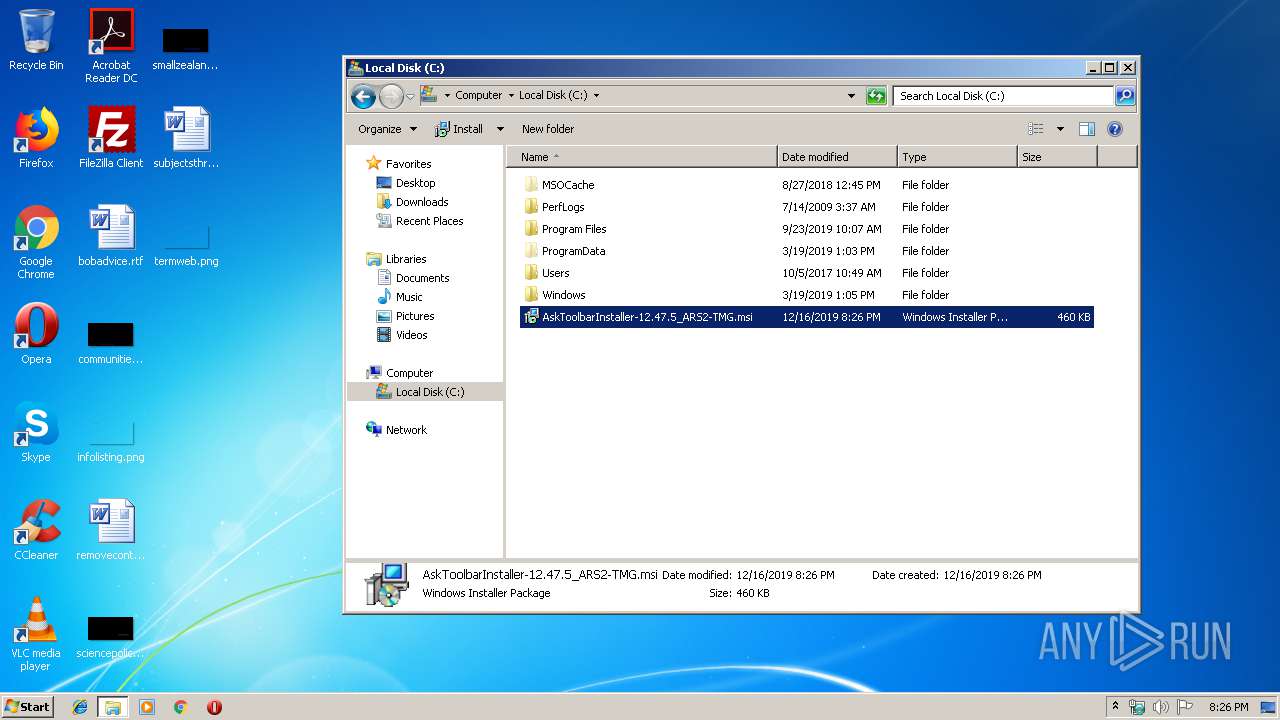Click New folder button
The image size is (1280, 720).
pyautogui.click(x=548, y=129)
